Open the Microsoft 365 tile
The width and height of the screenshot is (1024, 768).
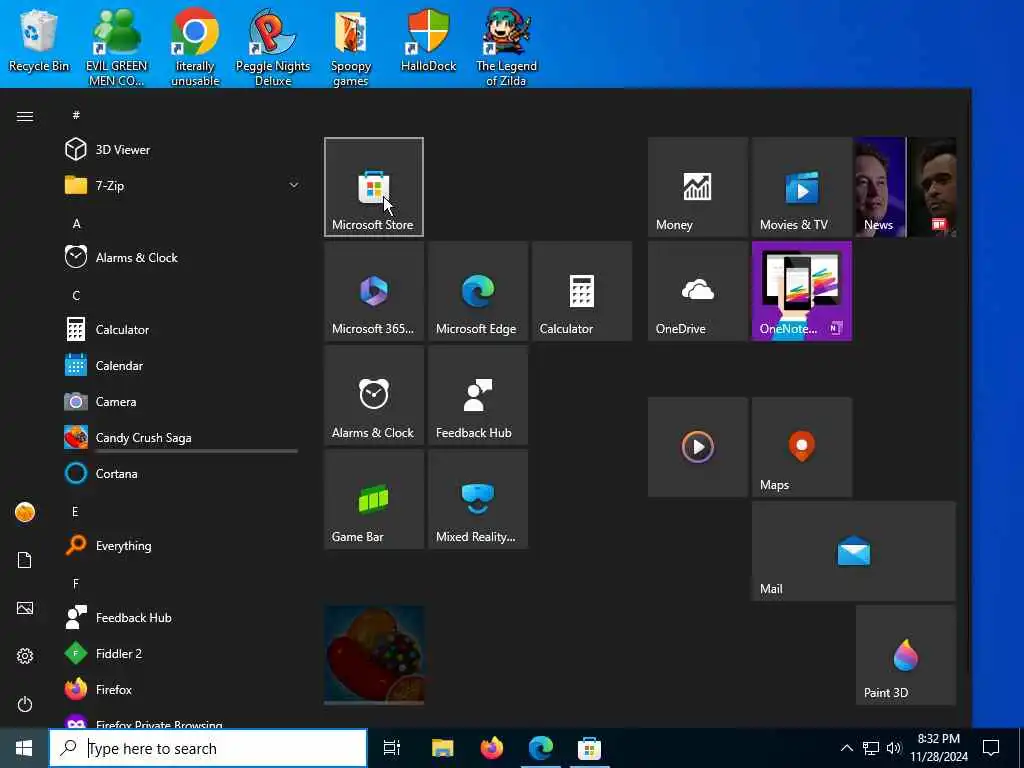pos(374,291)
